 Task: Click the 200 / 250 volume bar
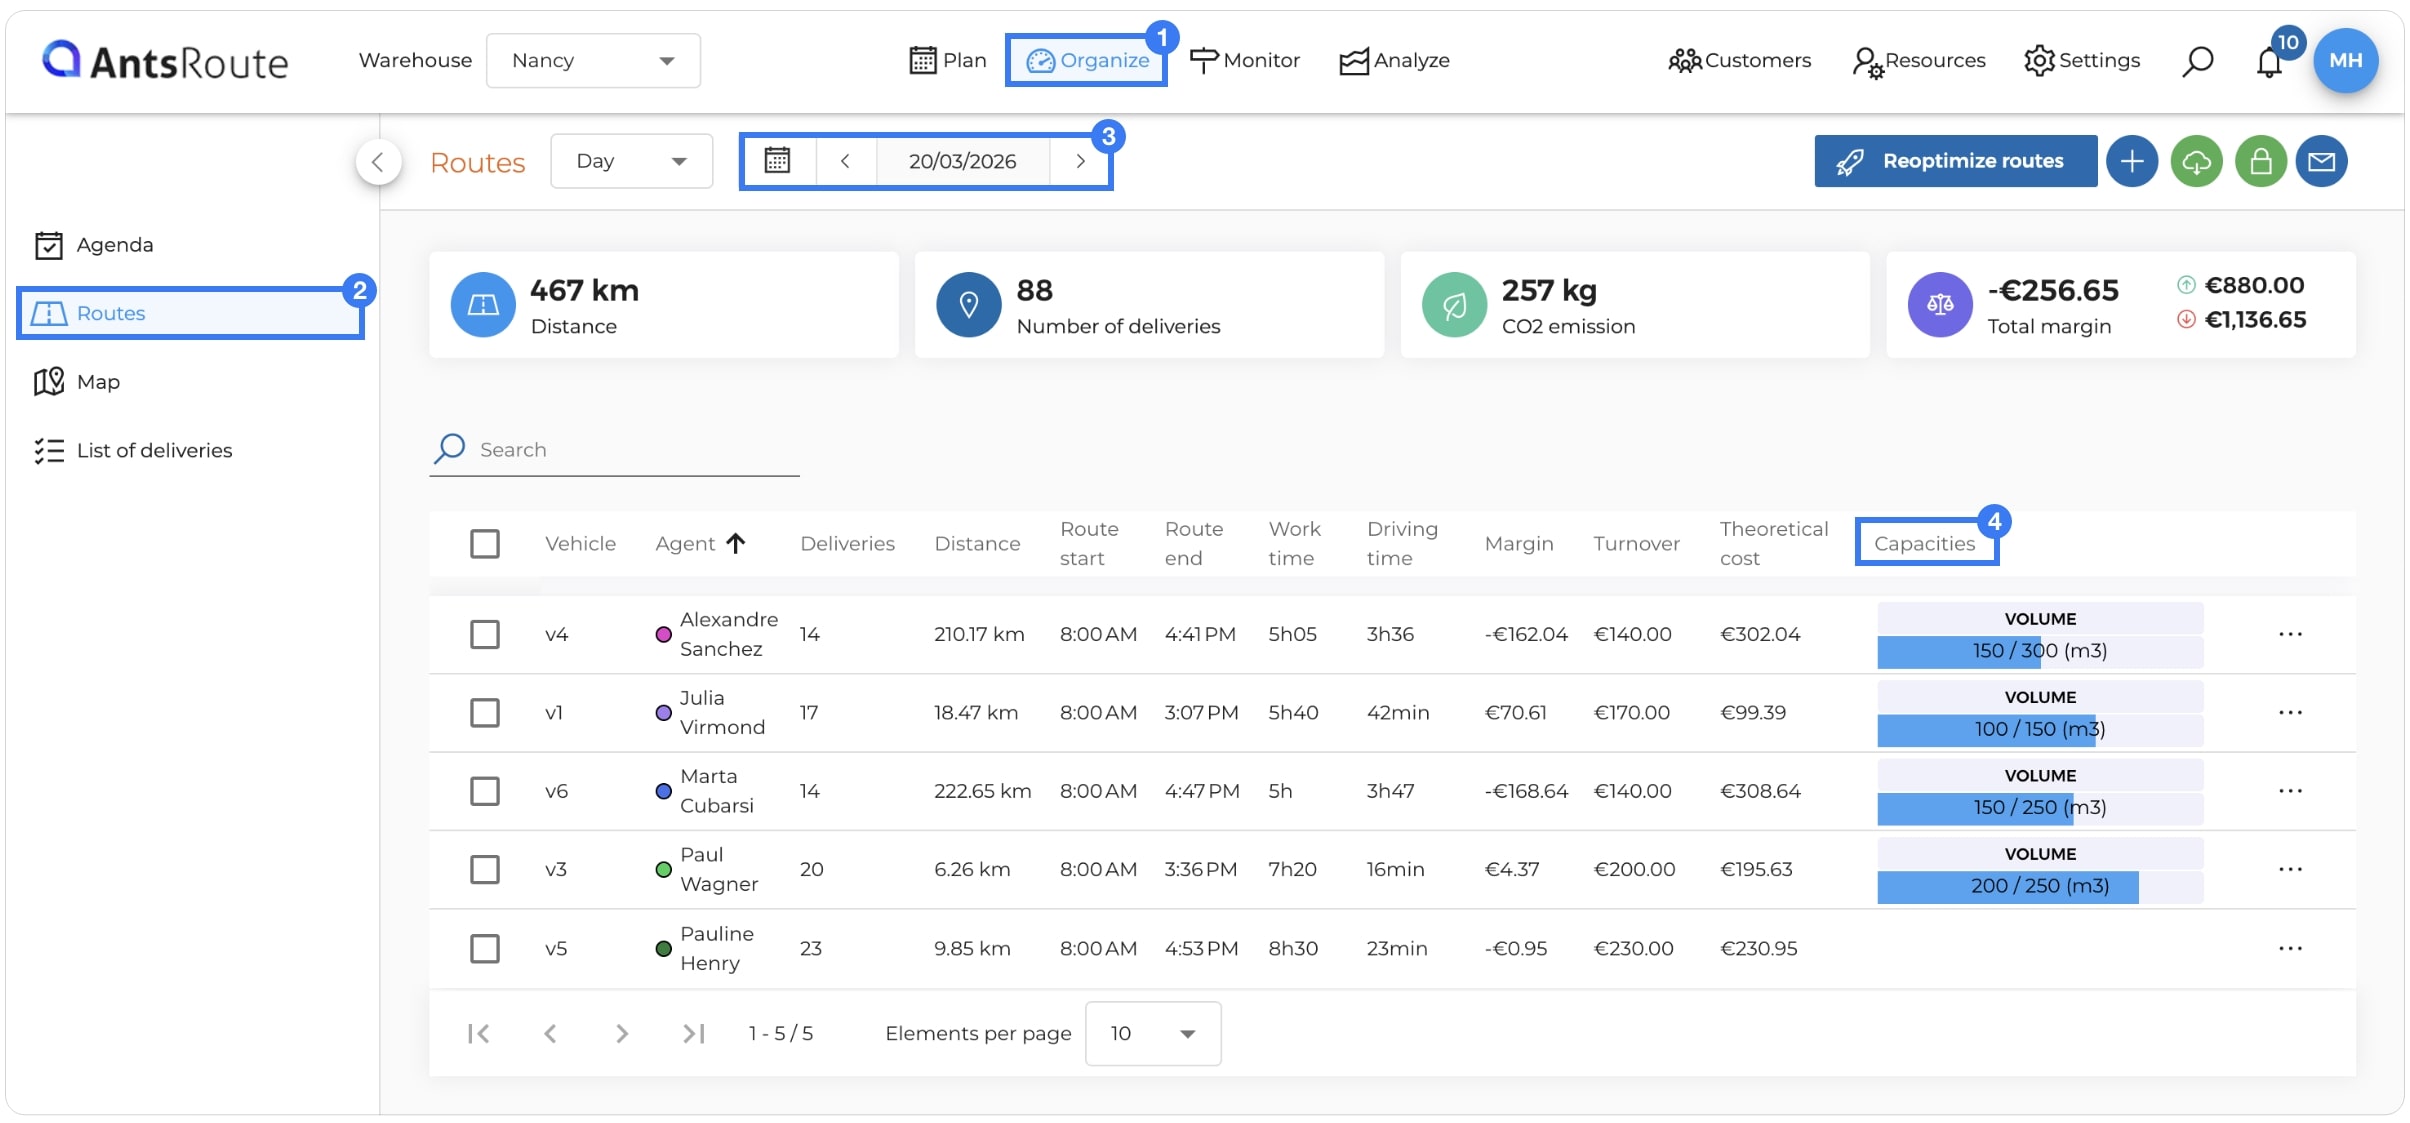(2039, 886)
